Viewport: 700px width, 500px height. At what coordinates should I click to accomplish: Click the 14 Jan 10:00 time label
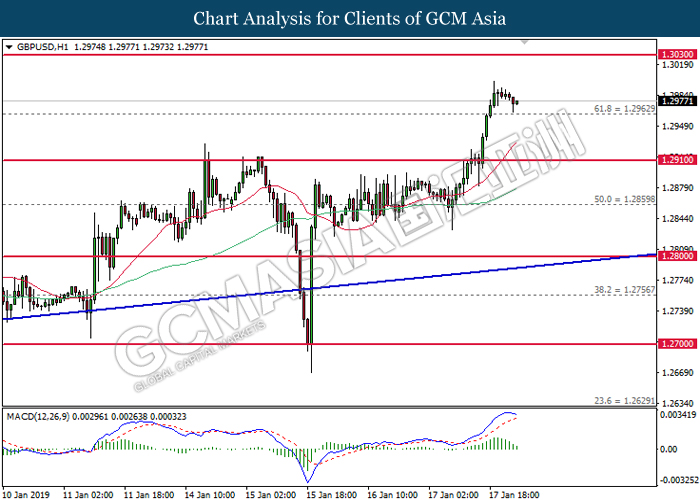(210, 495)
